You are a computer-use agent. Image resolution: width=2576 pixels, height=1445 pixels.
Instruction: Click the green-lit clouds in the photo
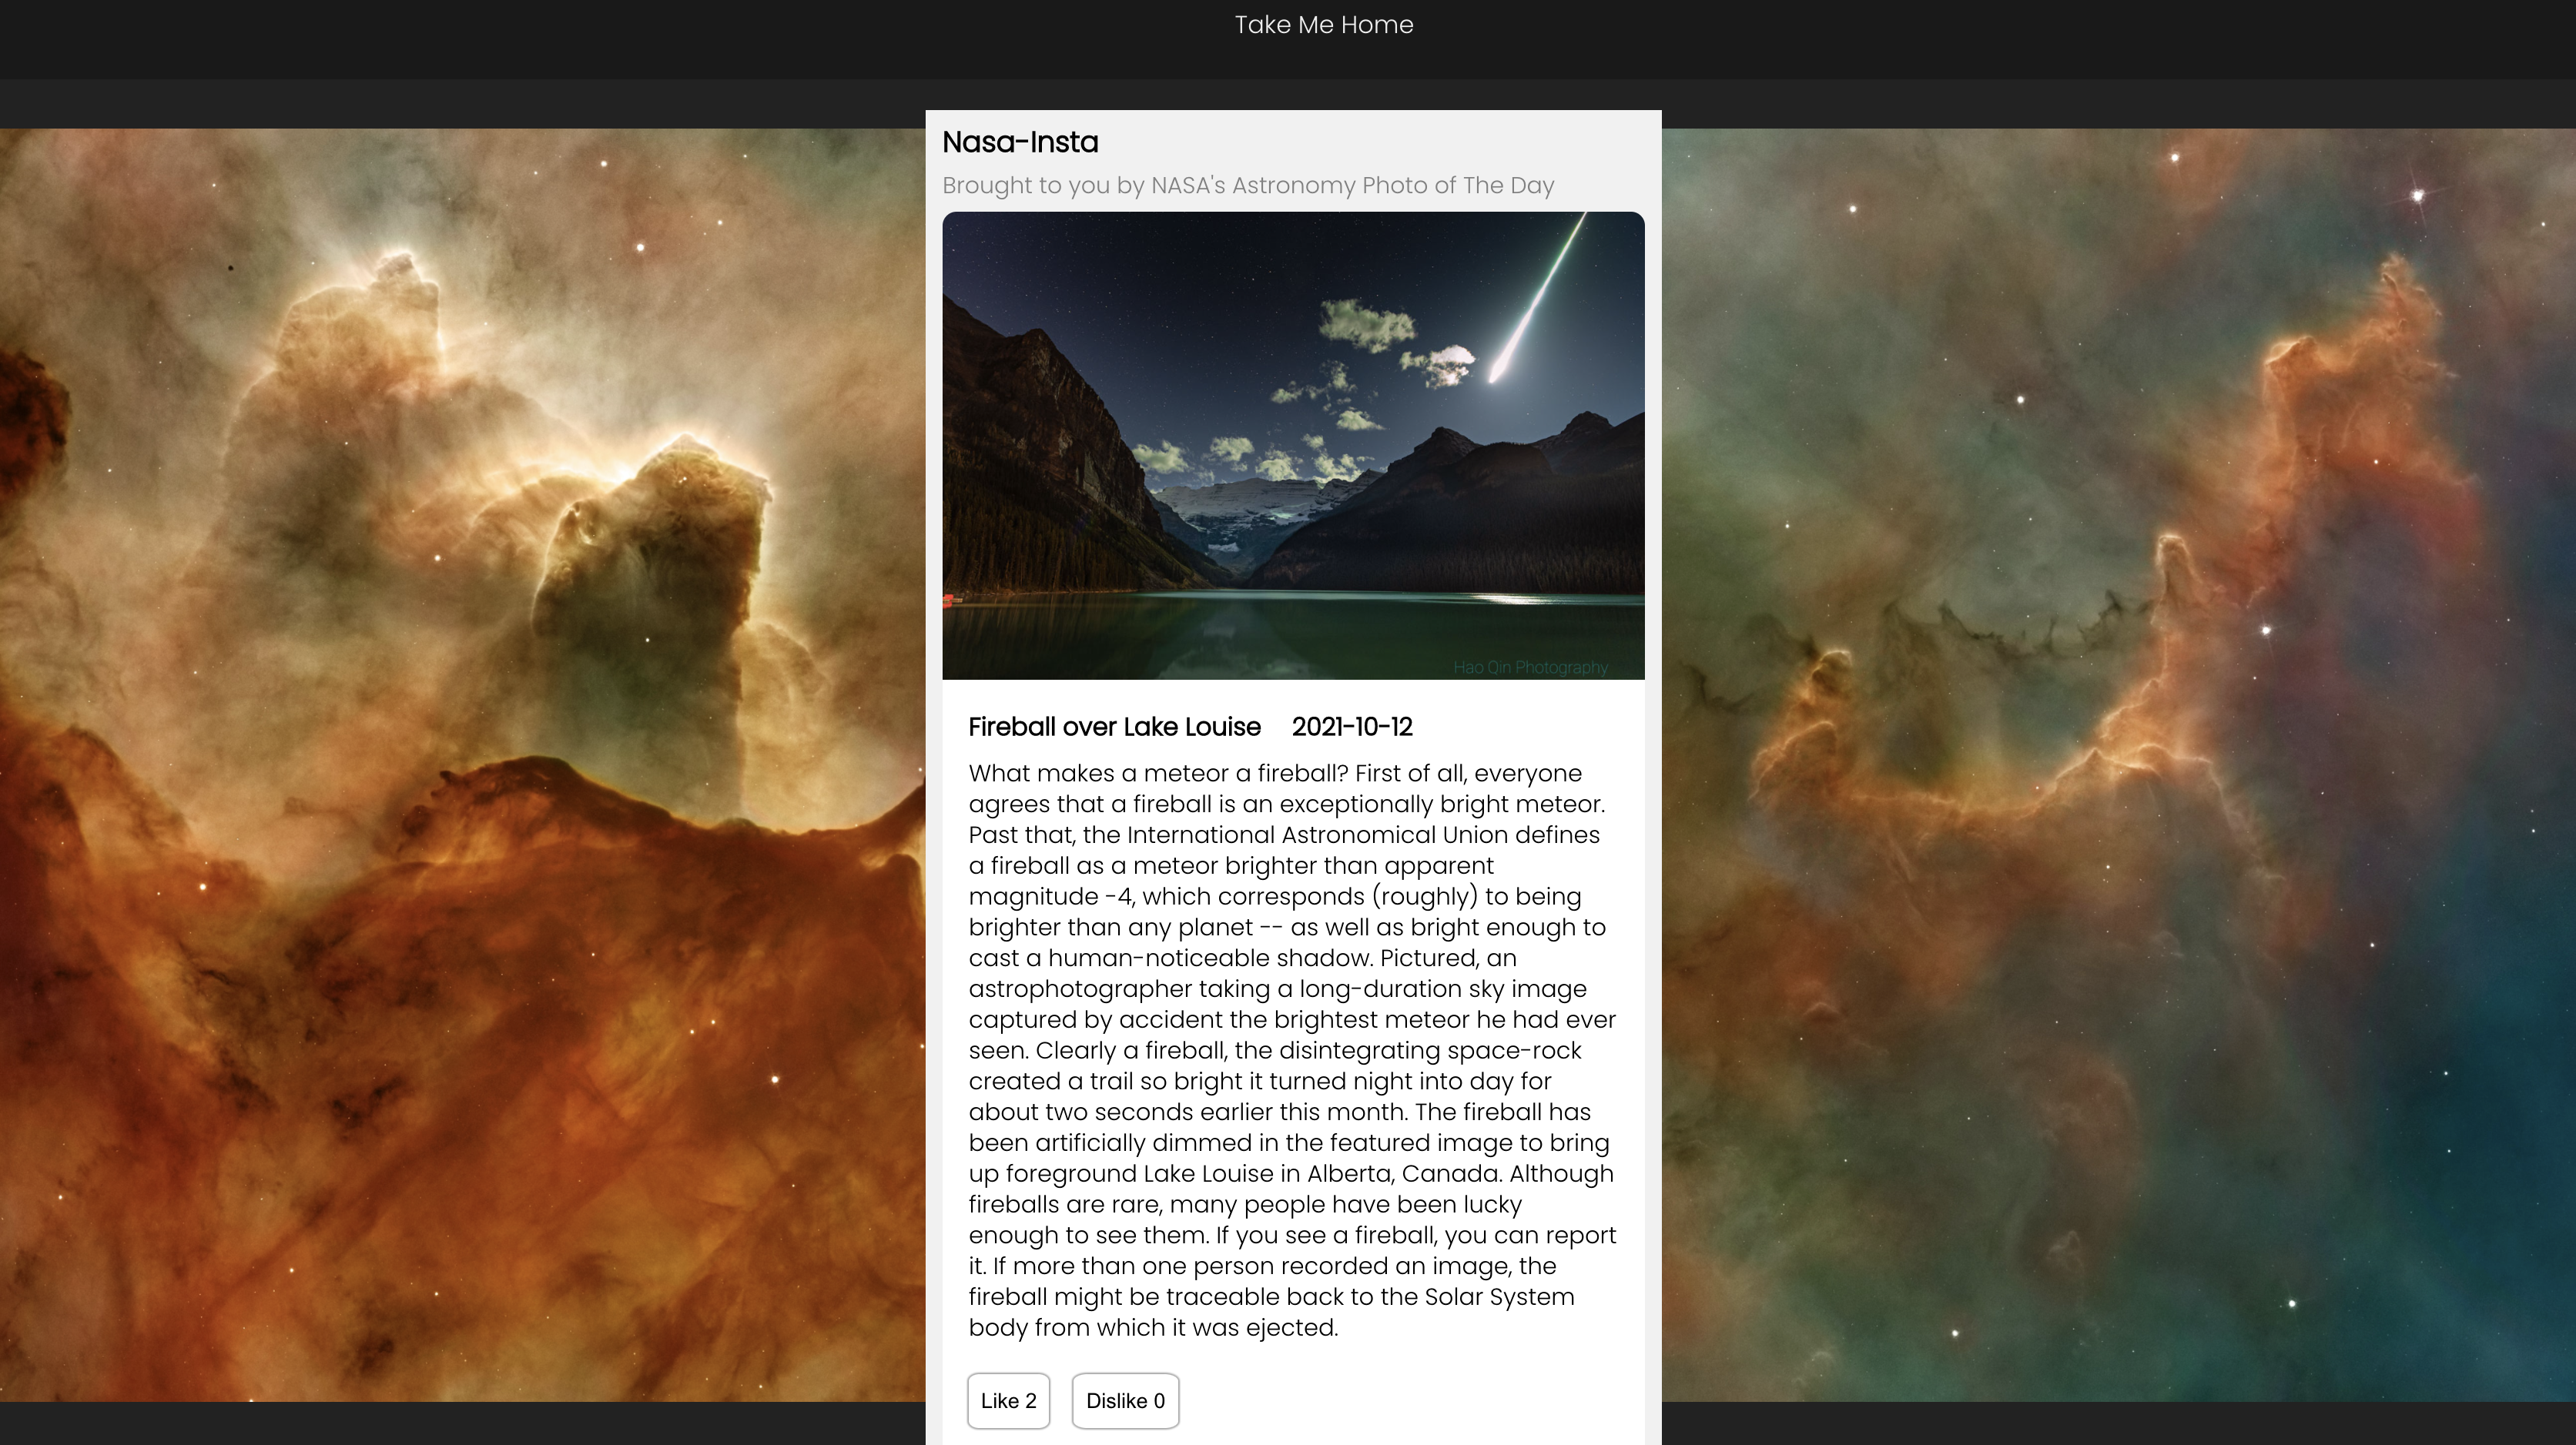pyautogui.click(x=1365, y=325)
